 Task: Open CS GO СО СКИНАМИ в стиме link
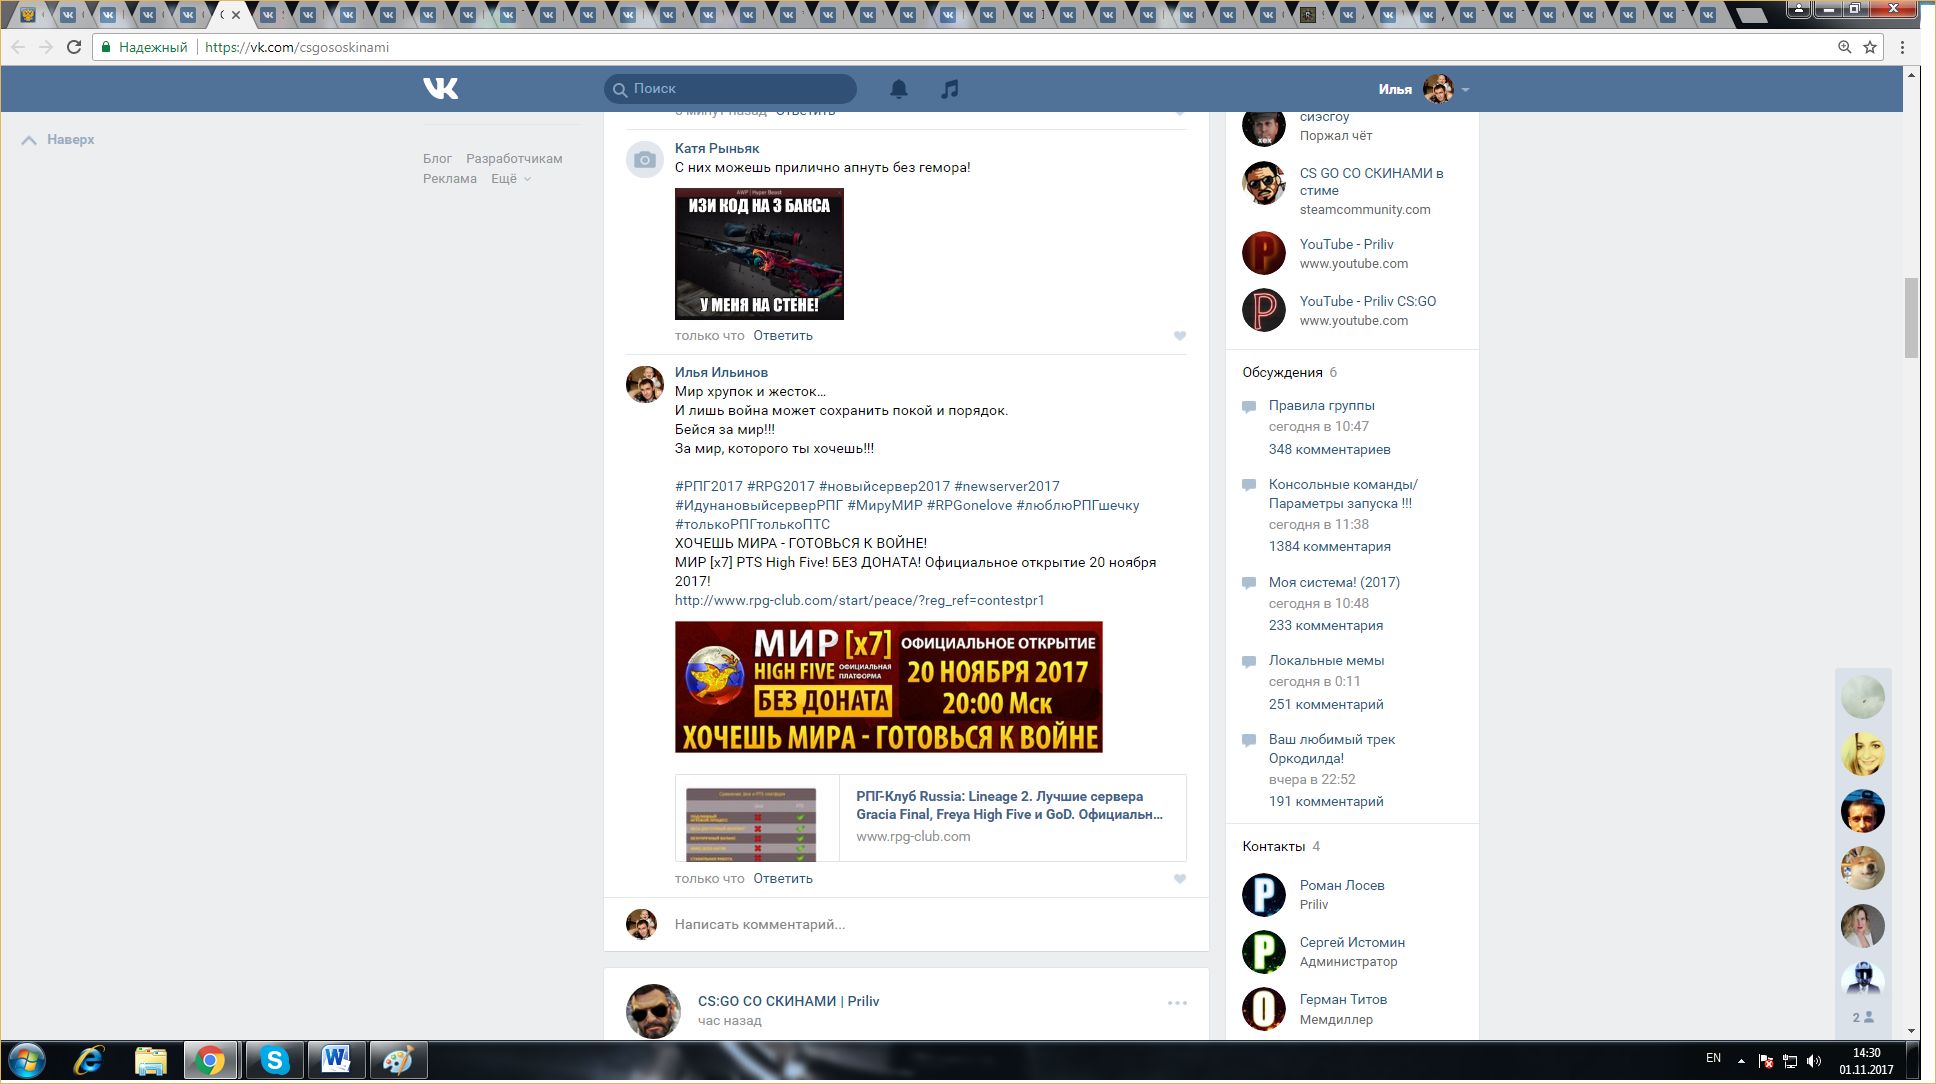coord(1371,182)
